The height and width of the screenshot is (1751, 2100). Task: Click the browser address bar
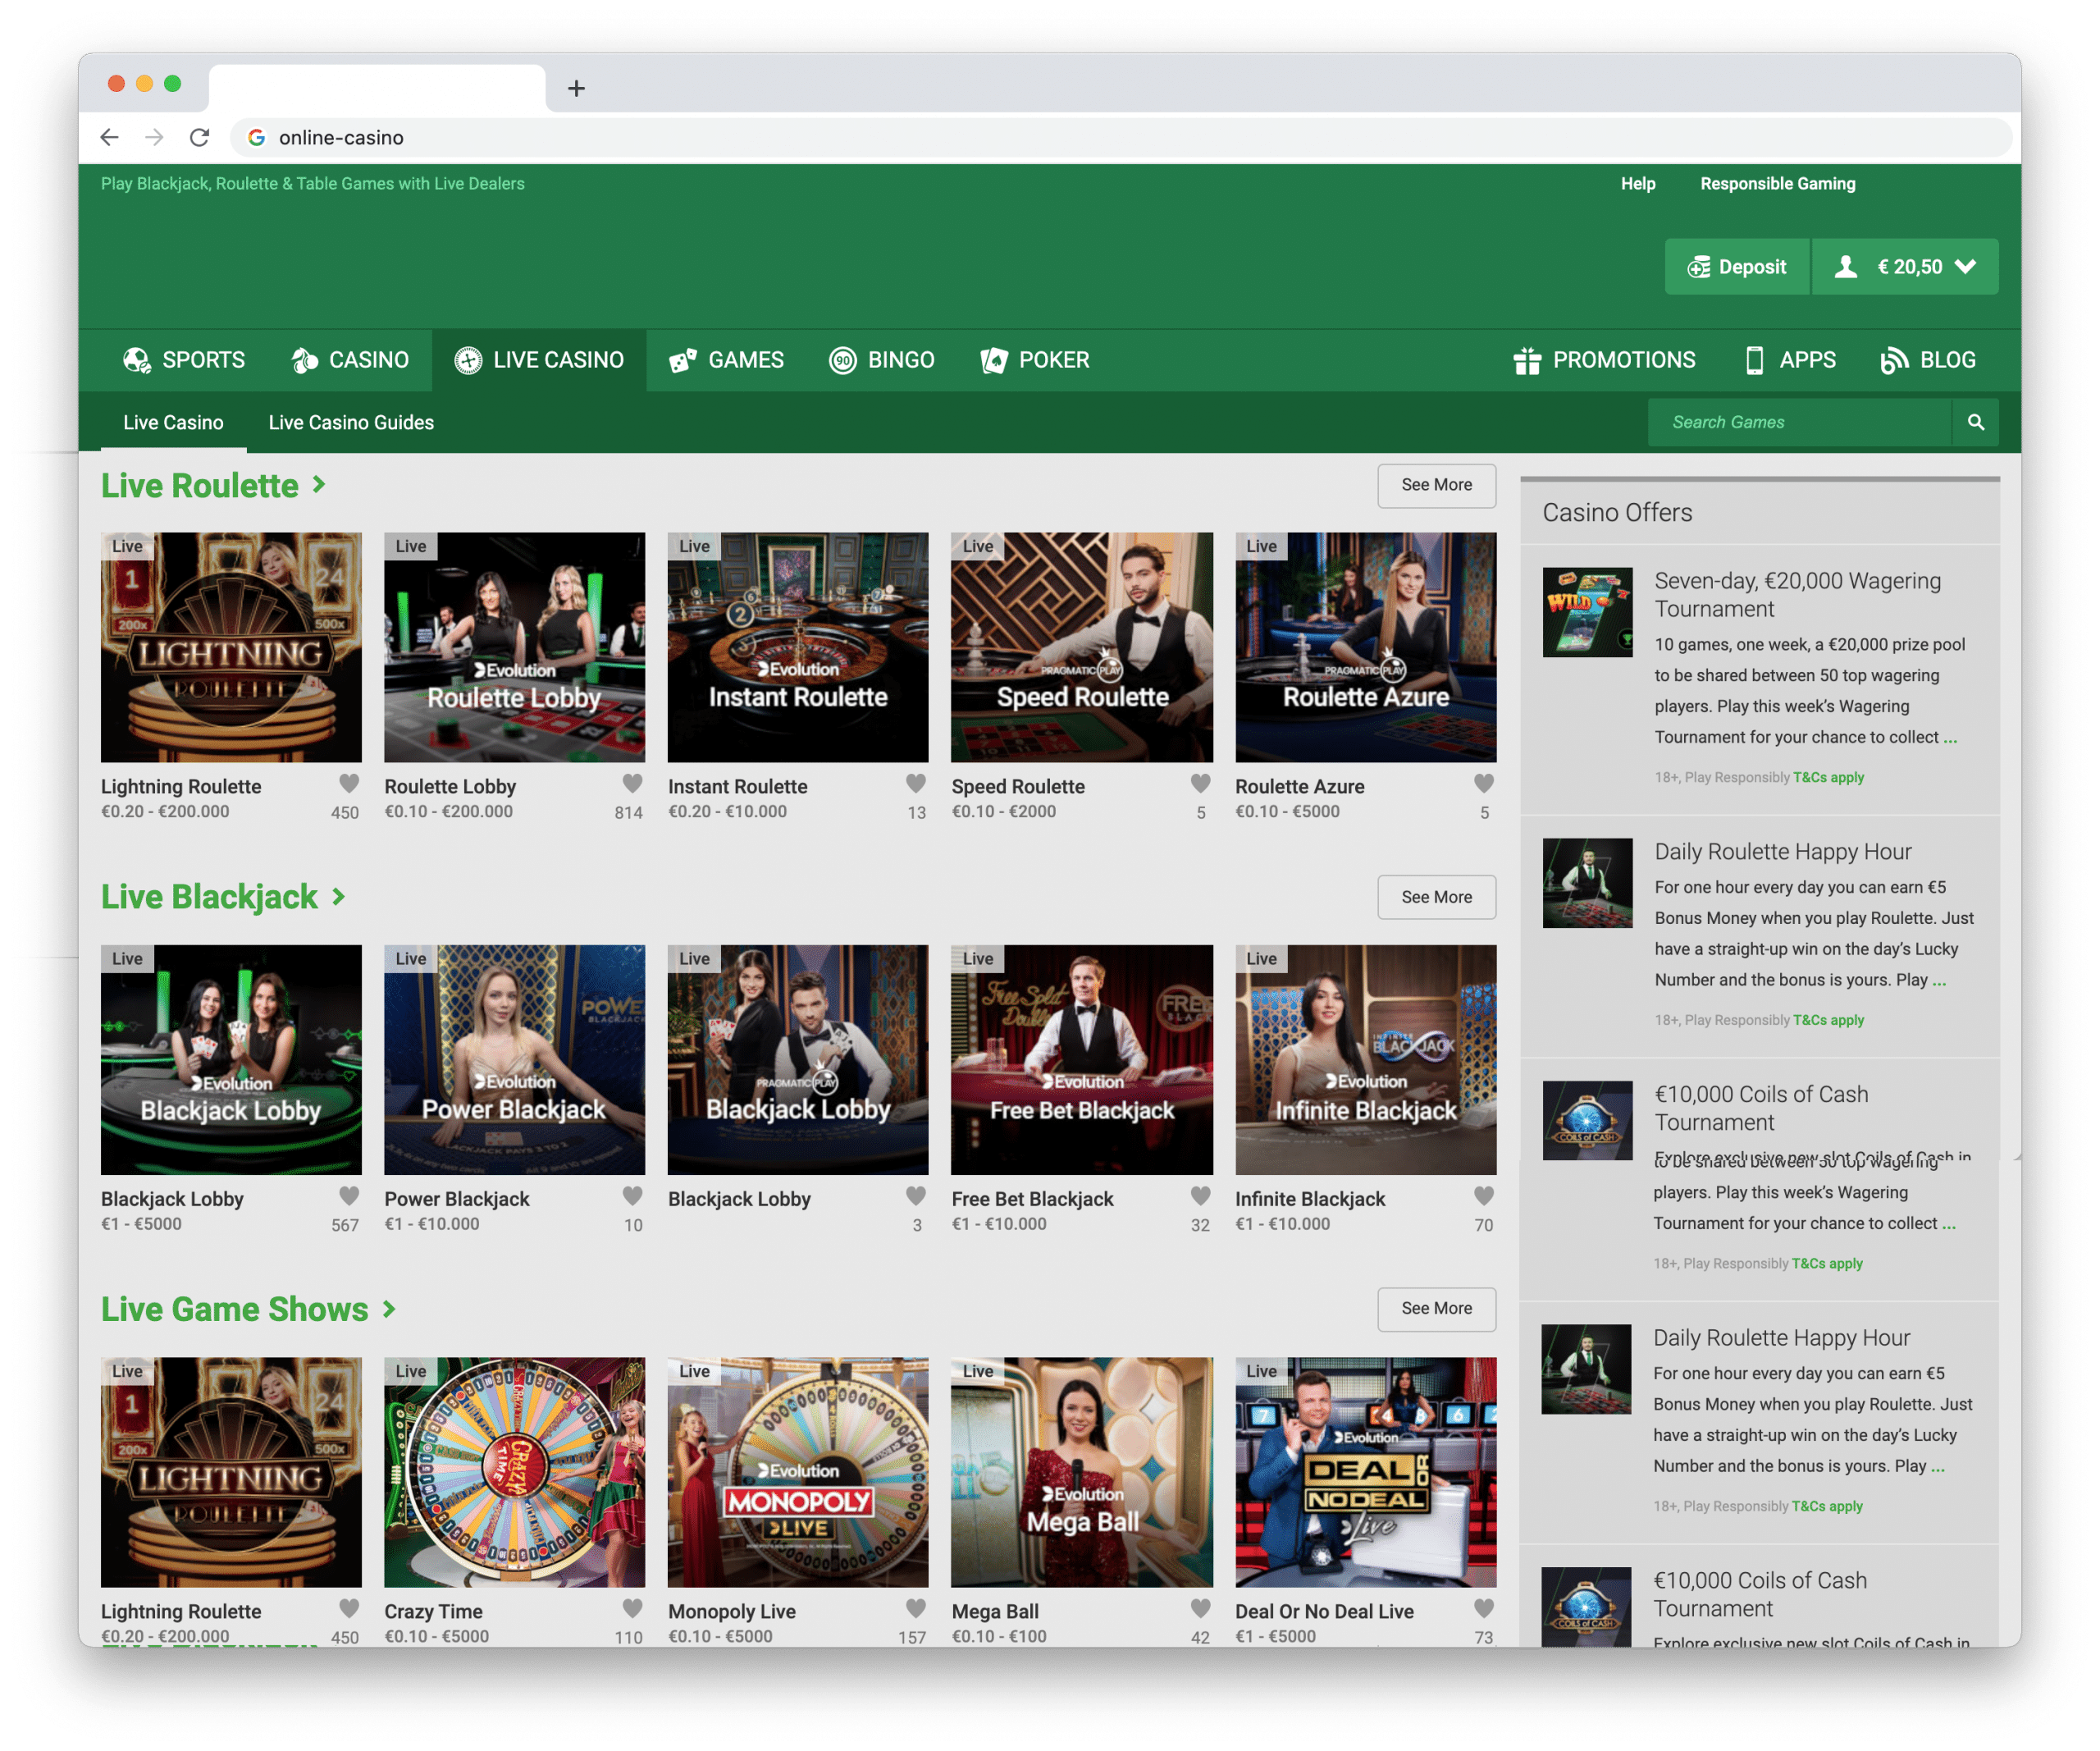pyautogui.click(x=1120, y=137)
